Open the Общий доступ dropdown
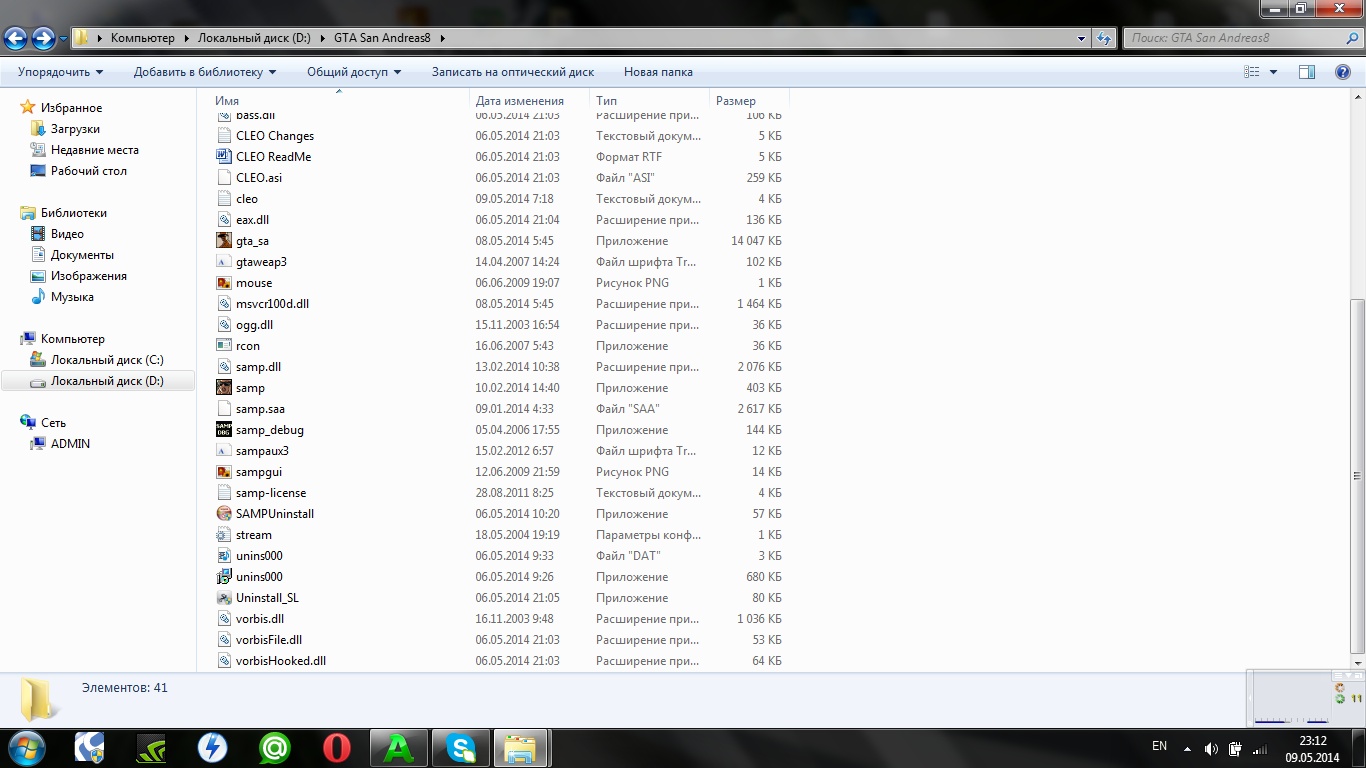 [354, 72]
